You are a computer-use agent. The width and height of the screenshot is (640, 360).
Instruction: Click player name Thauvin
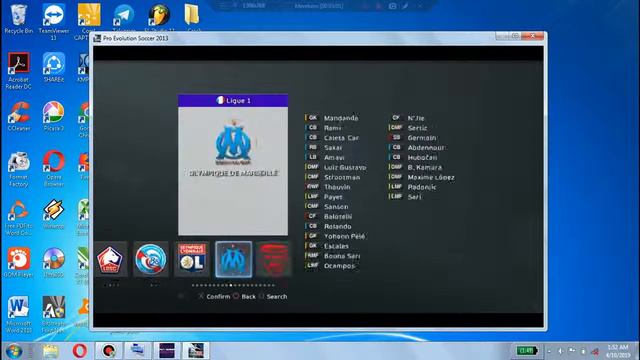337,187
